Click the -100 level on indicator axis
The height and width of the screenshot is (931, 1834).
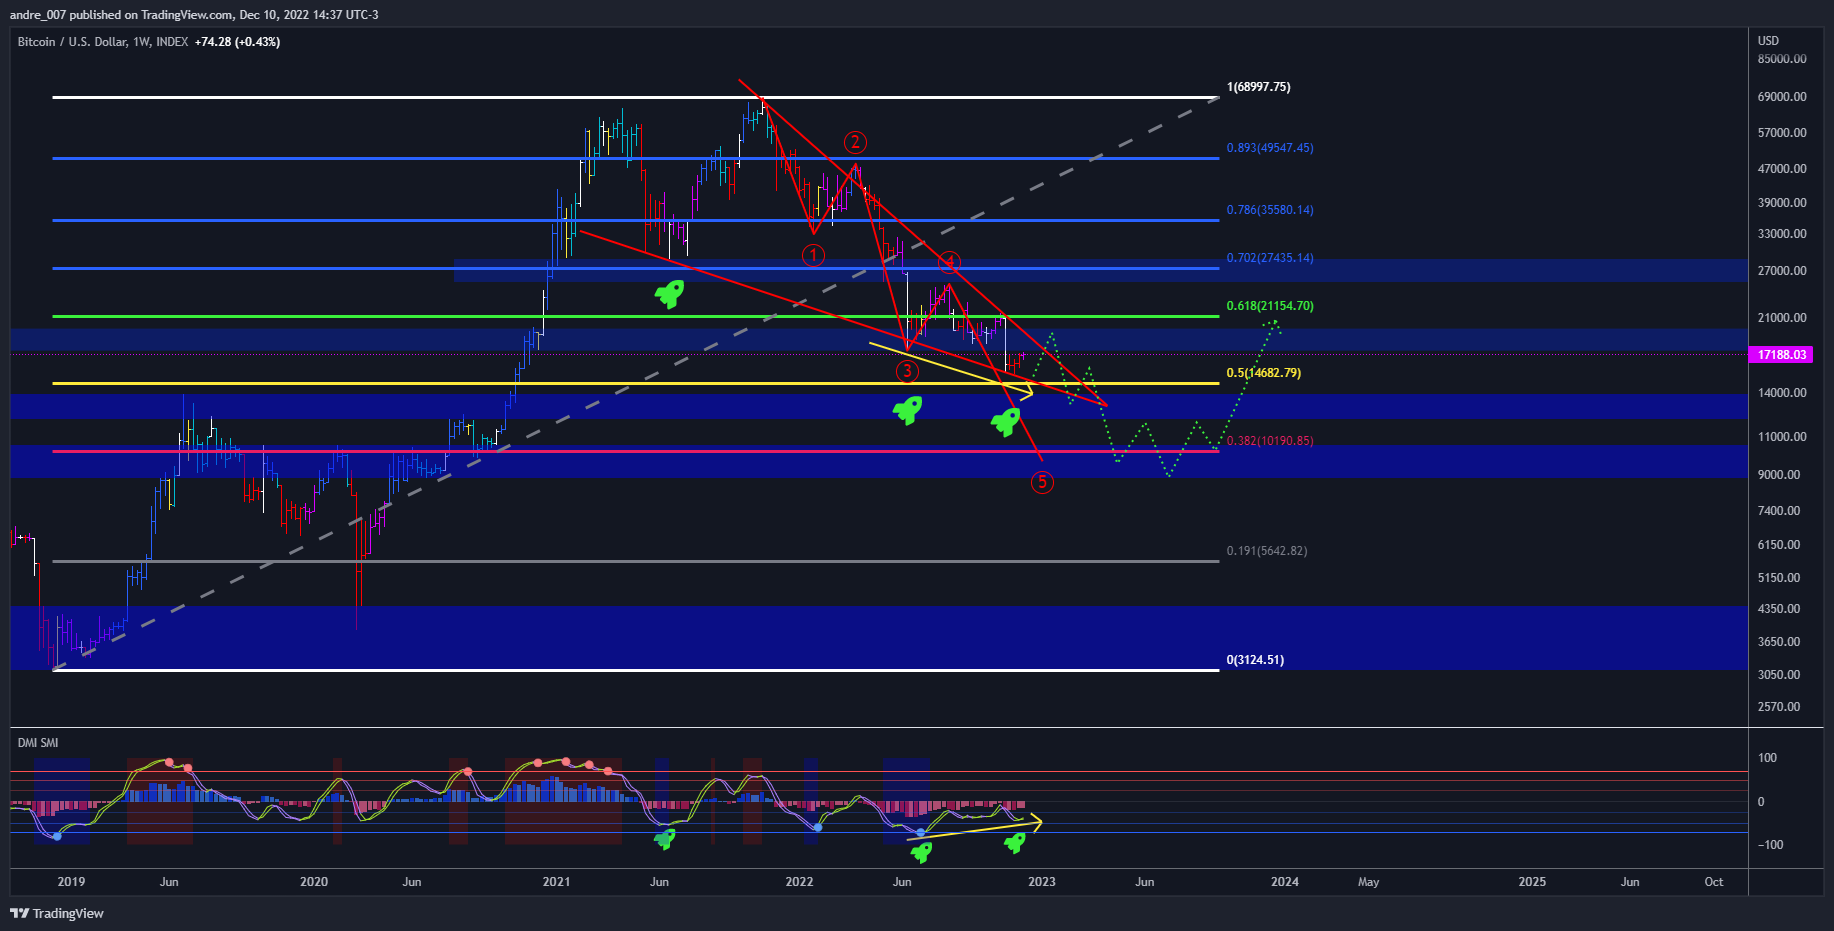pyautogui.click(x=1771, y=845)
